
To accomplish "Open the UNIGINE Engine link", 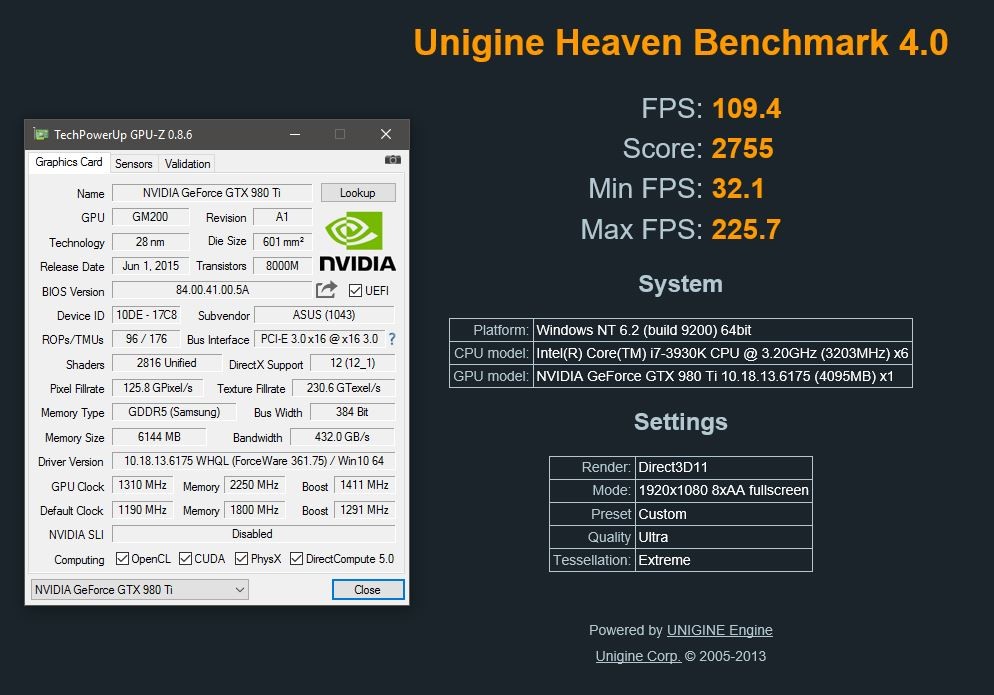I will [x=720, y=630].
